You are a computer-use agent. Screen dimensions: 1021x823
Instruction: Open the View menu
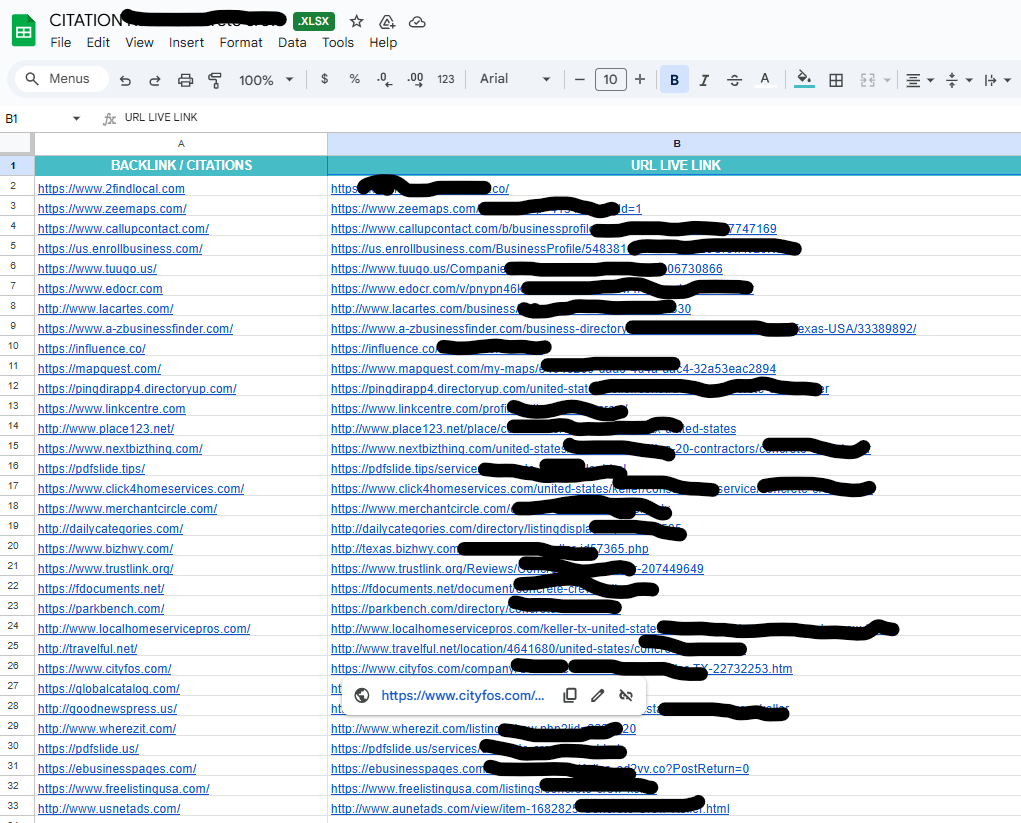tap(139, 42)
